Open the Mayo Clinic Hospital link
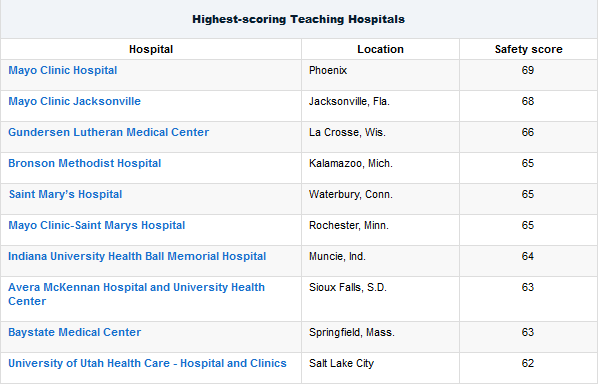 click(63, 71)
